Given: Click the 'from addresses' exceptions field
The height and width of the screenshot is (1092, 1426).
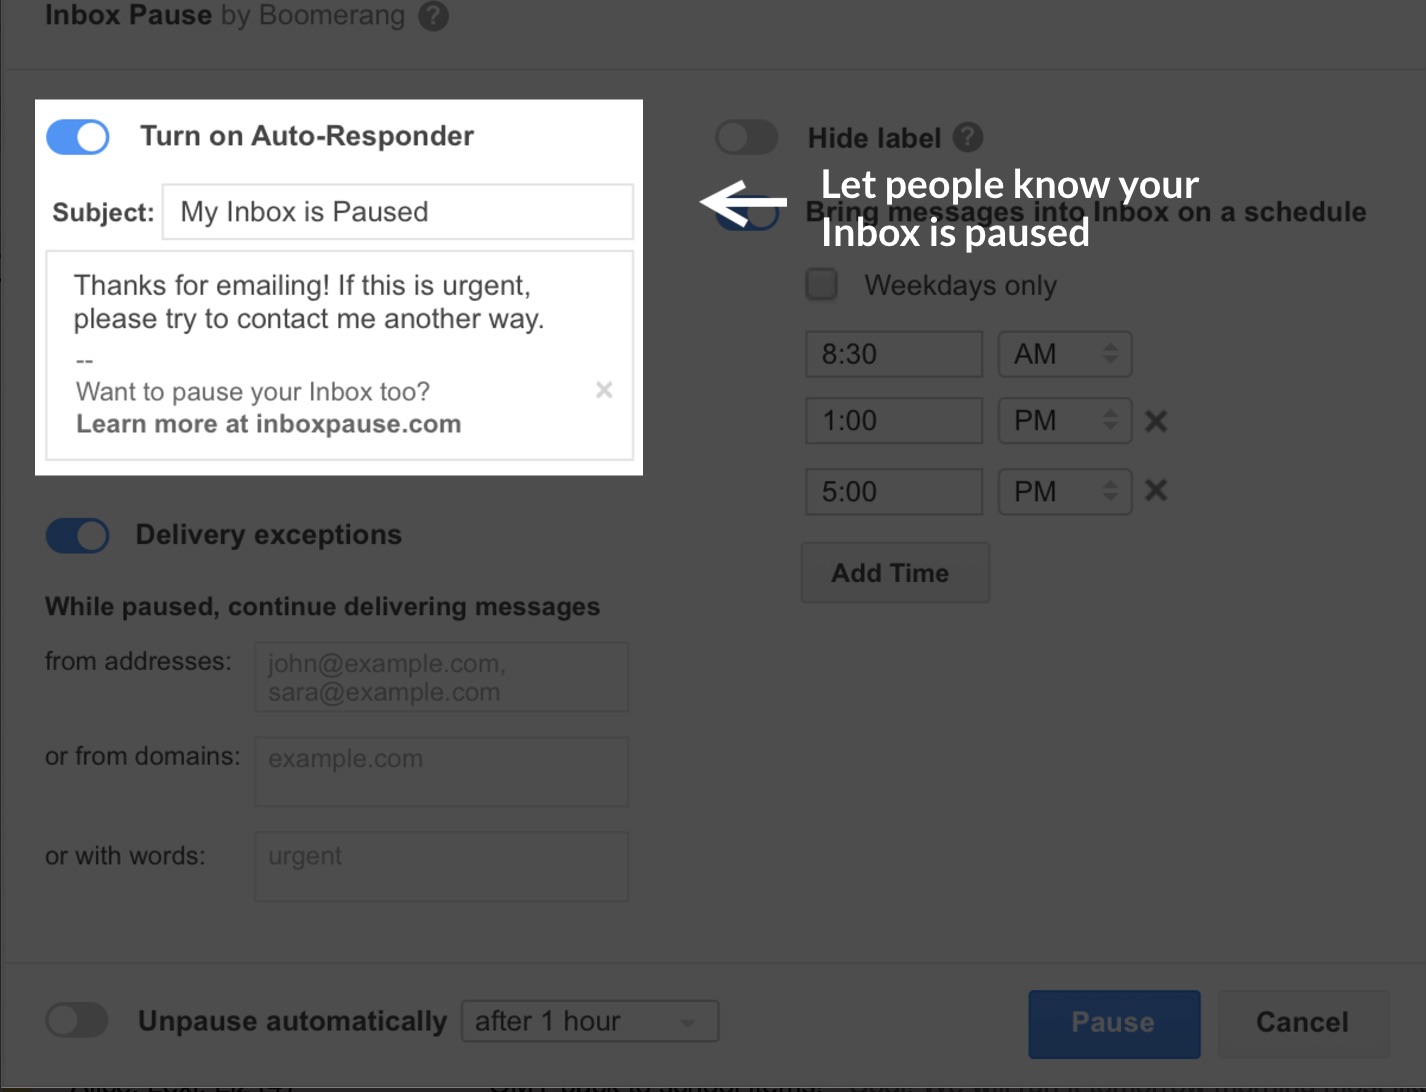Looking at the screenshot, I should click(x=441, y=677).
